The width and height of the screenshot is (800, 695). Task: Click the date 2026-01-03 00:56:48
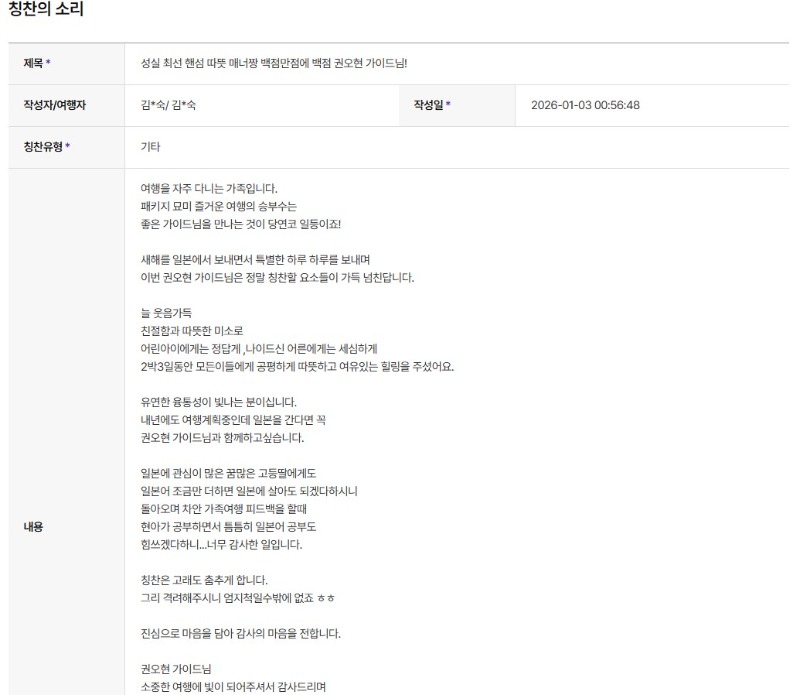(585, 105)
